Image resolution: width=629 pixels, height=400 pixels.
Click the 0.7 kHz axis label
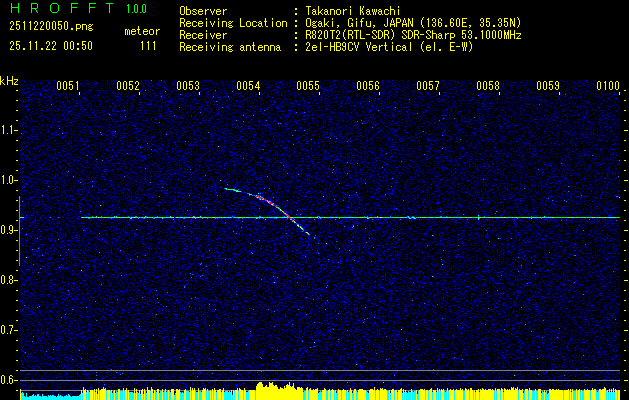(8, 330)
